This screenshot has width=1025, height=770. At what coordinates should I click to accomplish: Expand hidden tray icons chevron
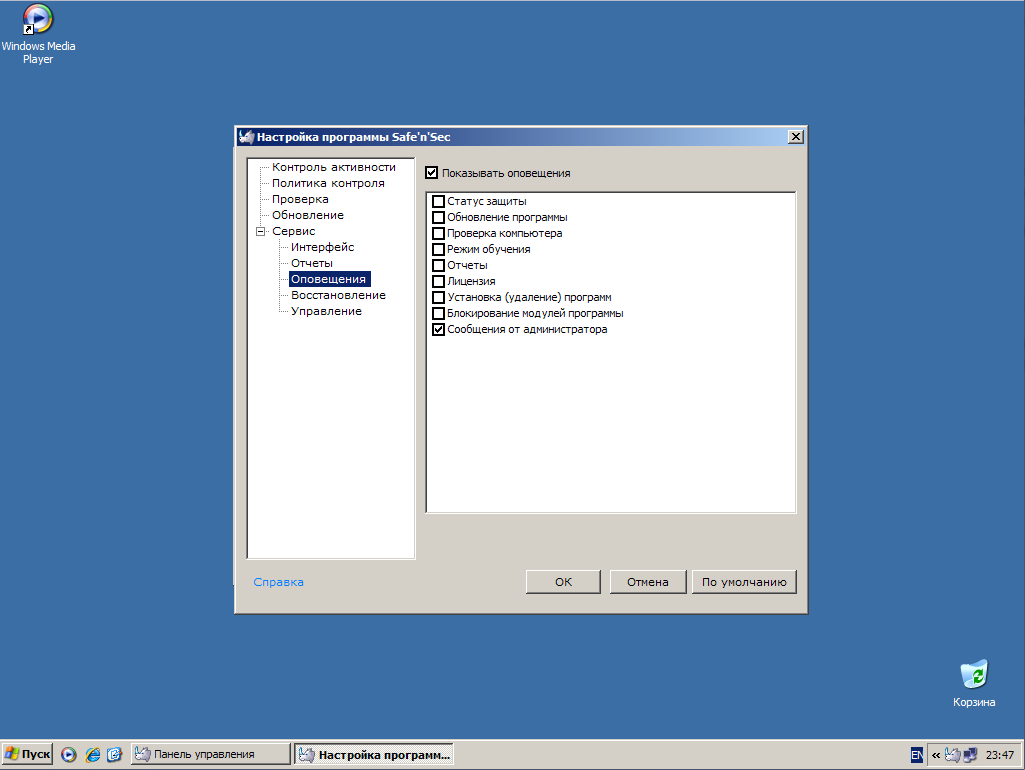coord(936,755)
